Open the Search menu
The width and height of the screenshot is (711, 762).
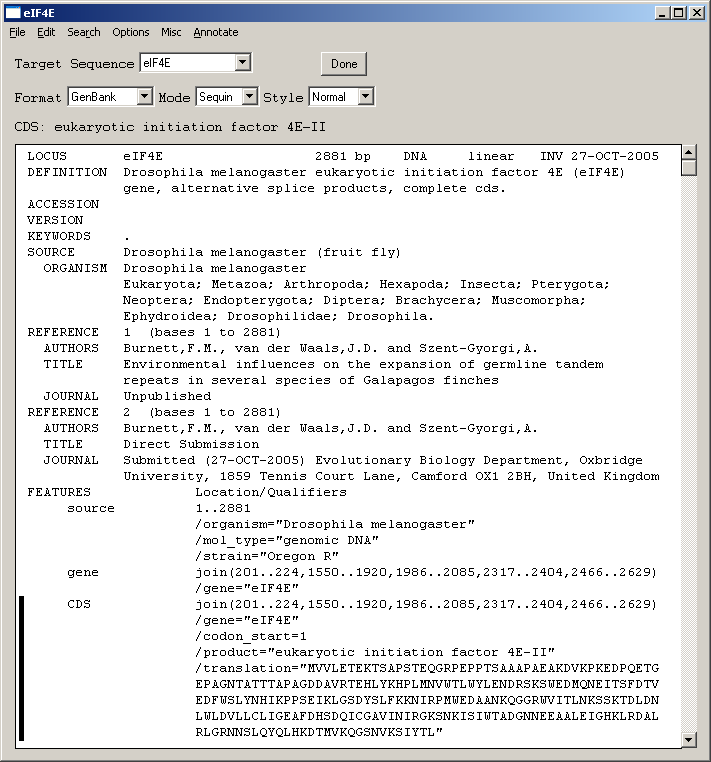pos(84,32)
